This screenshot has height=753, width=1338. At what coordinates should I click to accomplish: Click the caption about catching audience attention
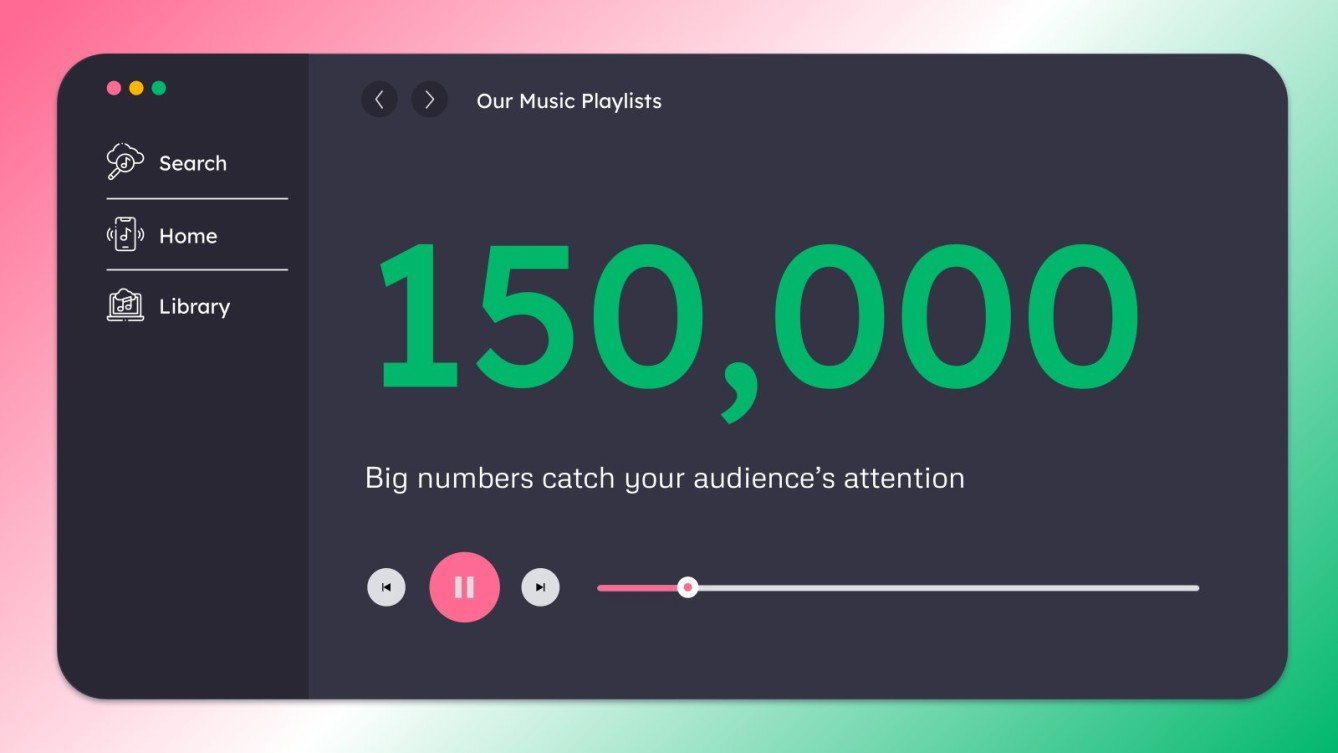[664, 478]
